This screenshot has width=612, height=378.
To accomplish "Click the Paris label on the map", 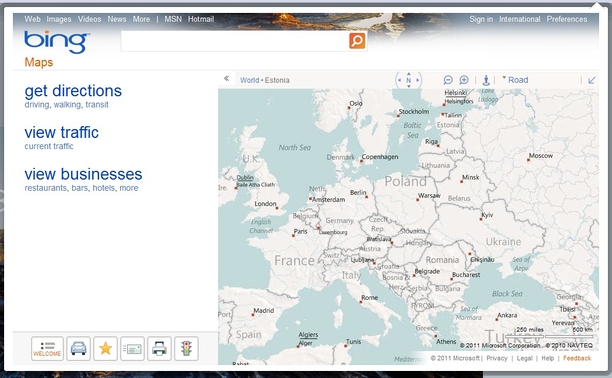I will (x=301, y=231).
